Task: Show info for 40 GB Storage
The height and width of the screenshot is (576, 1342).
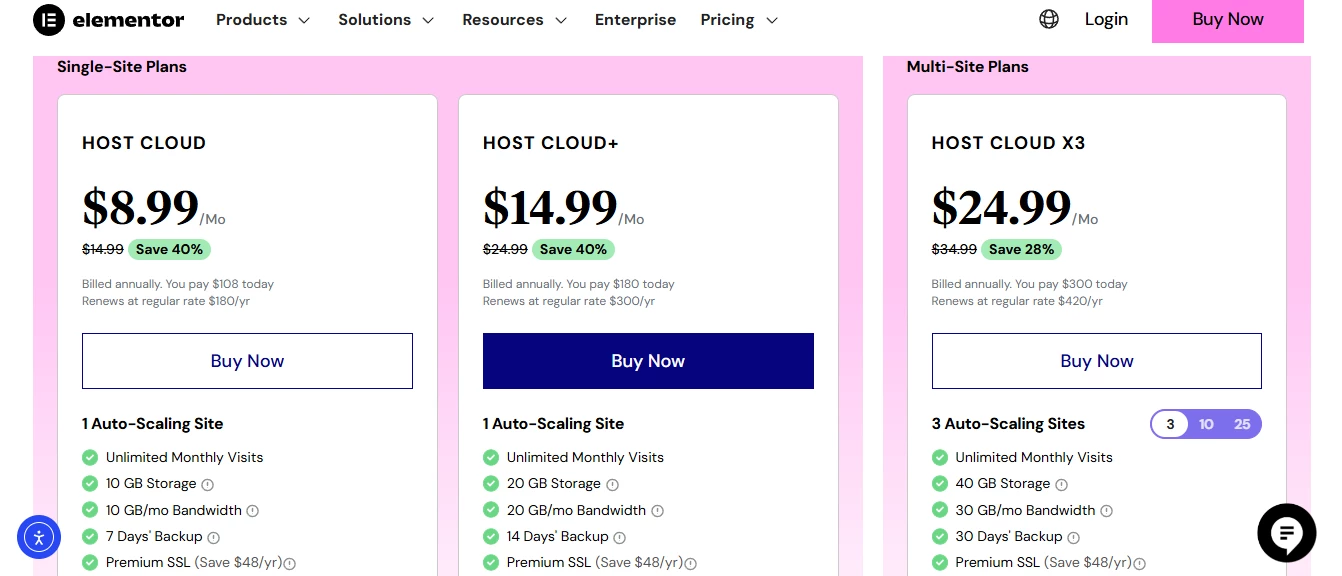Action: [x=1062, y=484]
